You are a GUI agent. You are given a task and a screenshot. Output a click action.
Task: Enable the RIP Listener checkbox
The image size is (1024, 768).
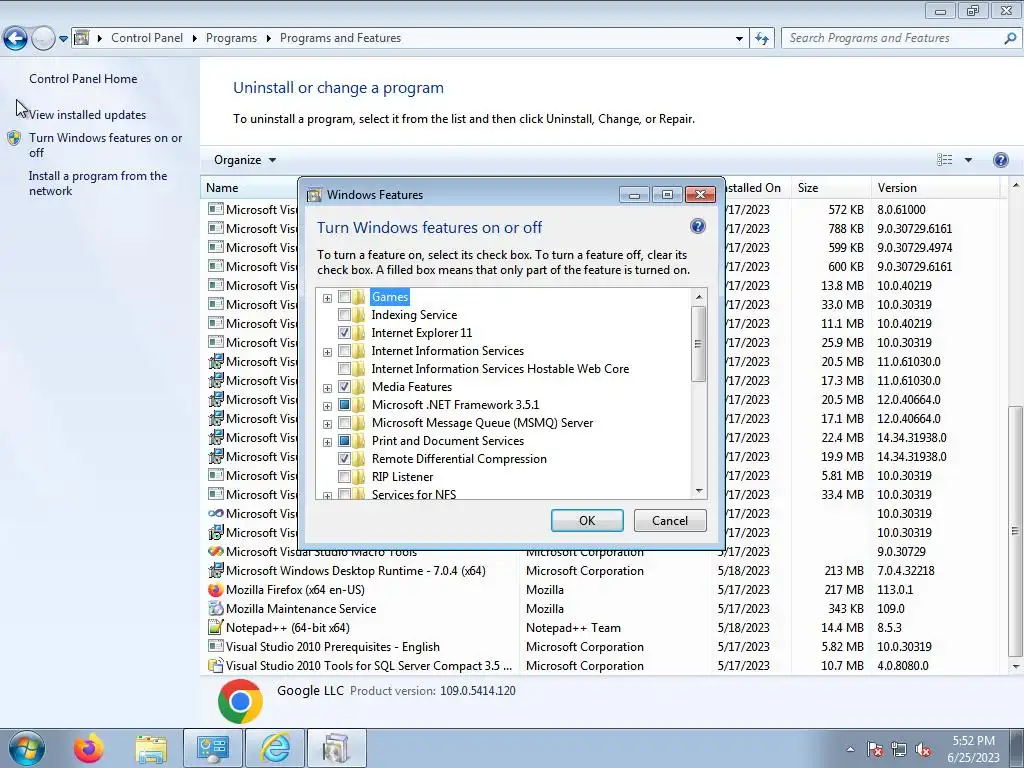pos(344,477)
